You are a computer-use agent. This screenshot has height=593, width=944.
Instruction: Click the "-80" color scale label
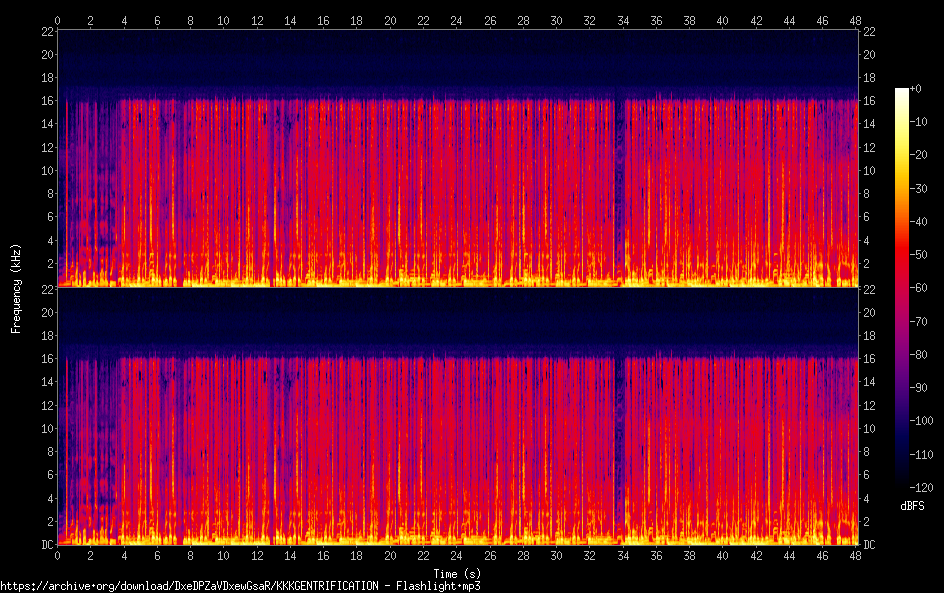click(919, 355)
